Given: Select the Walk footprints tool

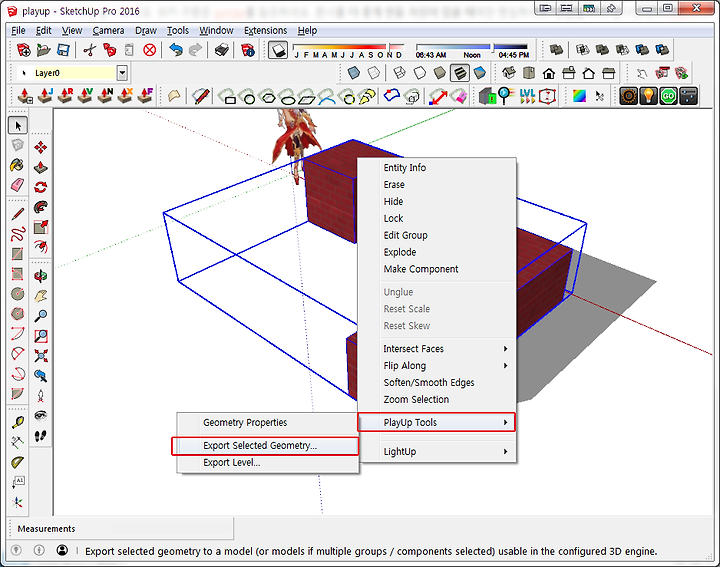Looking at the screenshot, I should pos(40,436).
